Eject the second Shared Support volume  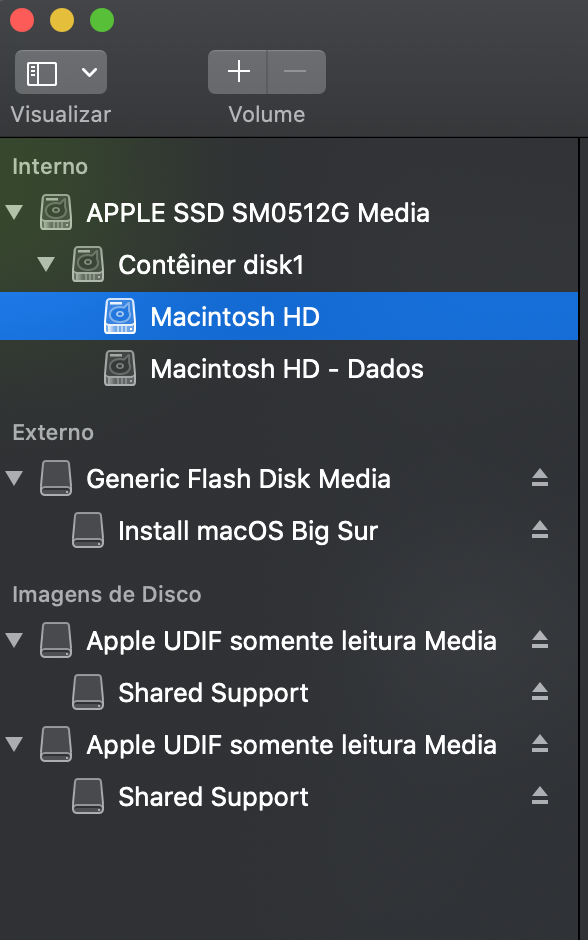pos(539,796)
